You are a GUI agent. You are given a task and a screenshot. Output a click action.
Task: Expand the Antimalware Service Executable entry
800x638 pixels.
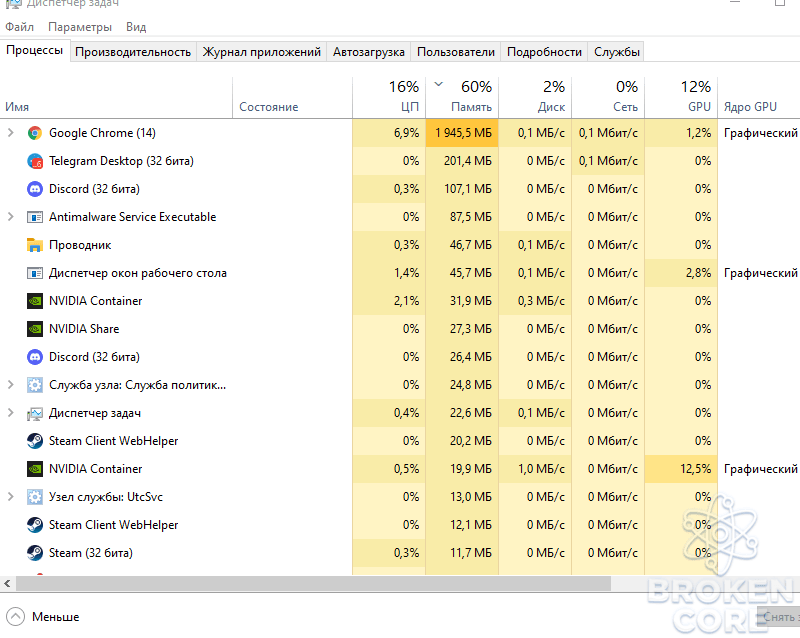pos(10,217)
